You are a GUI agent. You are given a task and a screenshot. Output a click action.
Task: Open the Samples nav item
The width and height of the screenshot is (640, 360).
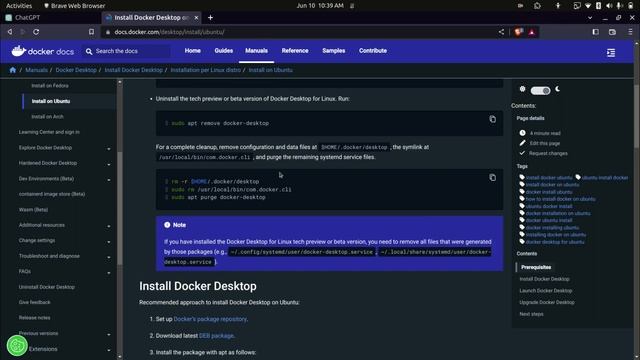click(333, 51)
